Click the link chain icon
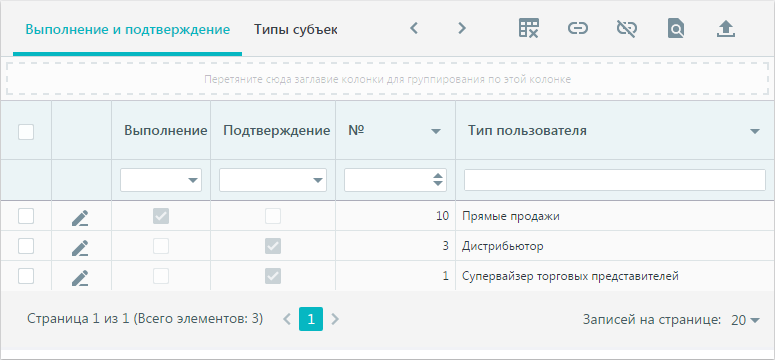The width and height of the screenshot is (775, 360). (x=577, y=29)
